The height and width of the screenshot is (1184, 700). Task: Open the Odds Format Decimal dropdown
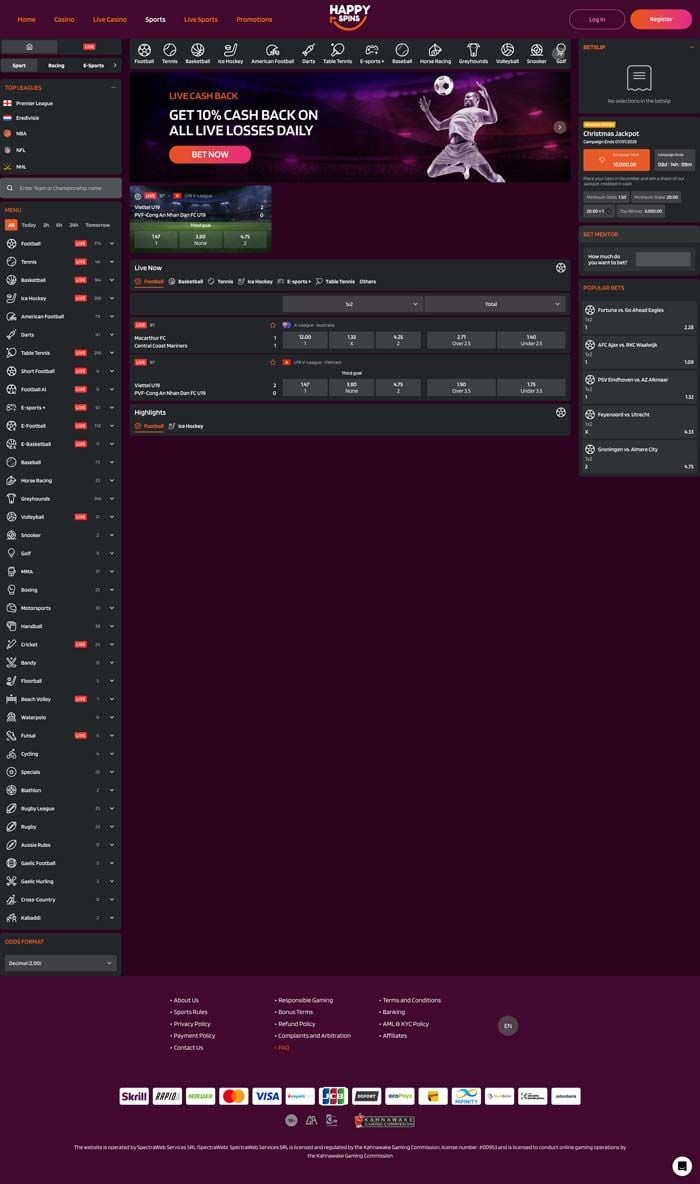[x=60, y=963]
